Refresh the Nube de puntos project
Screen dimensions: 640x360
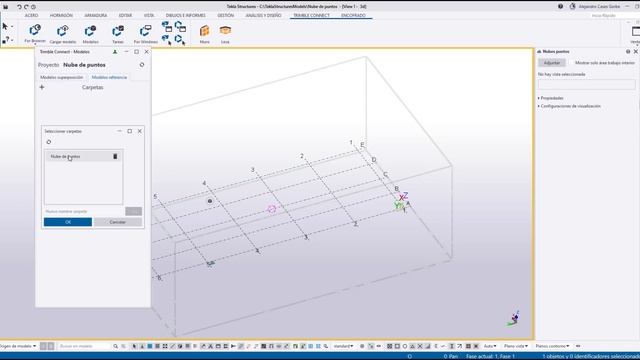pyautogui.click(x=142, y=65)
